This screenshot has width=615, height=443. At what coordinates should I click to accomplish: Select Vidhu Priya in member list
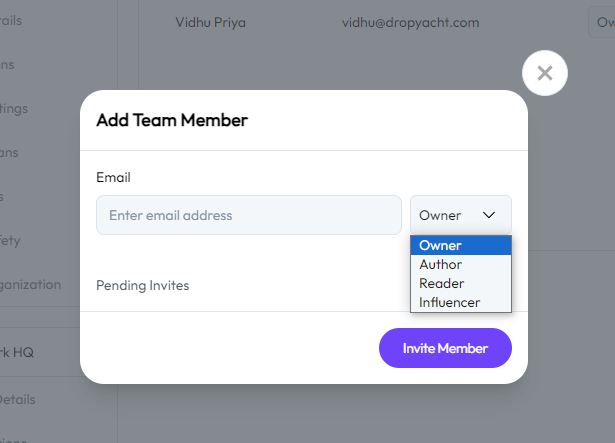point(211,23)
